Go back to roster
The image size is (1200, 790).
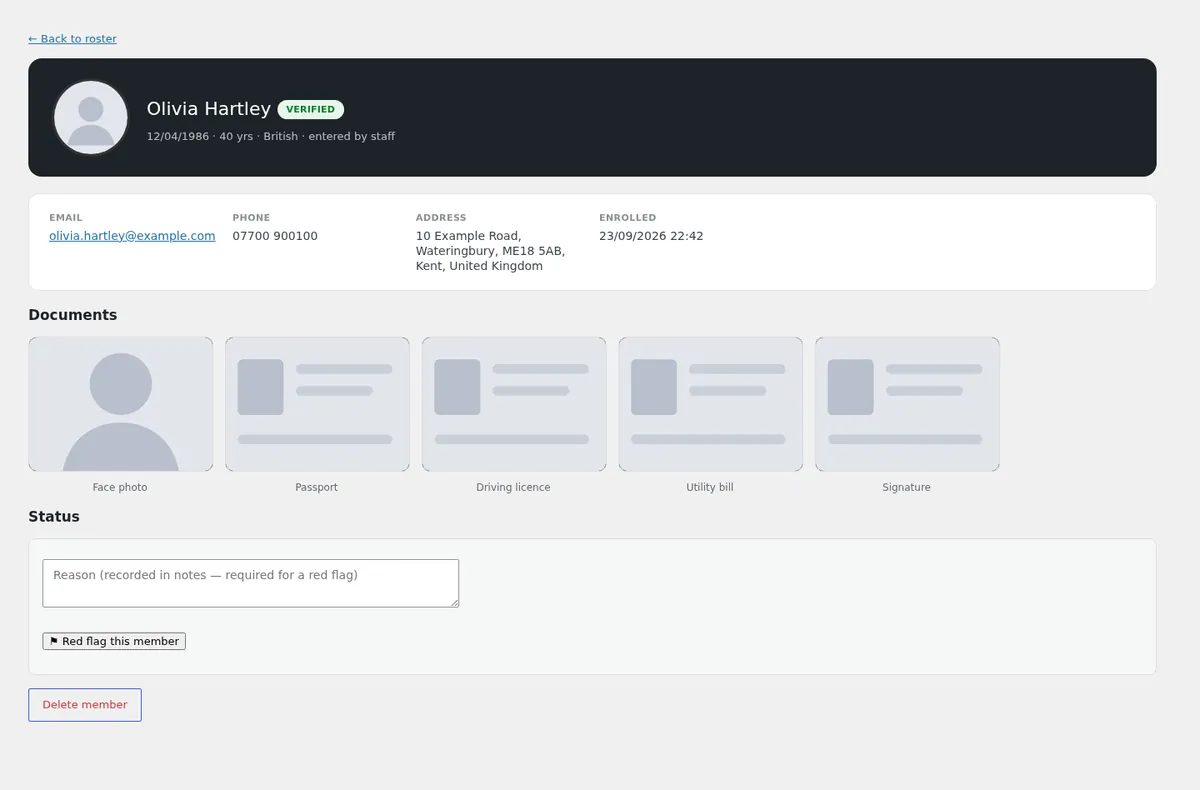pyautogui.click(x=72, y=39)
